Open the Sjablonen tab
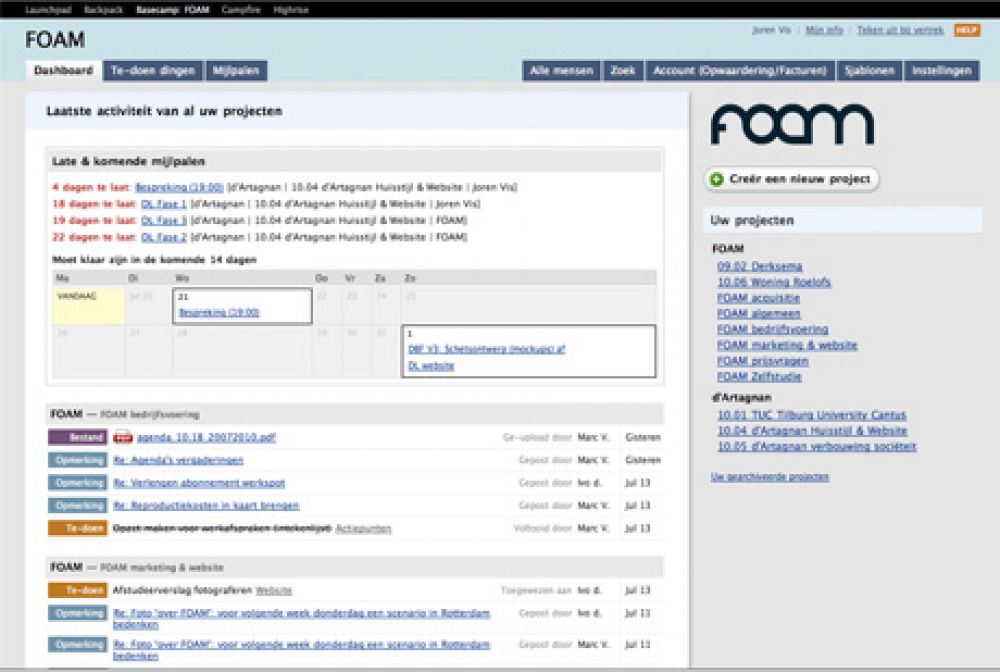Screen dimensions: 1000x672 point(869,70)
